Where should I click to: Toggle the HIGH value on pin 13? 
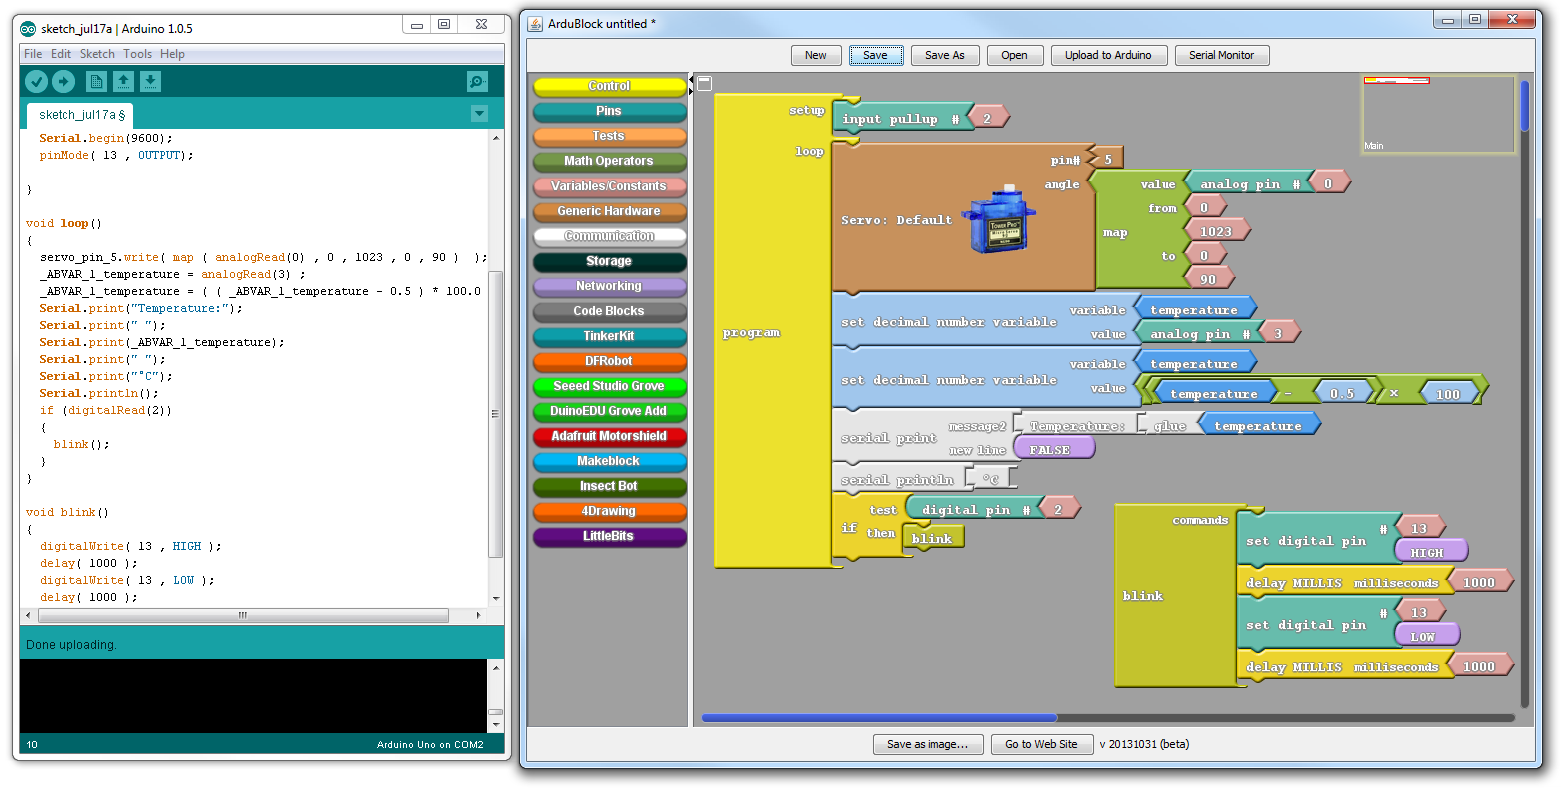(1428, 552)
